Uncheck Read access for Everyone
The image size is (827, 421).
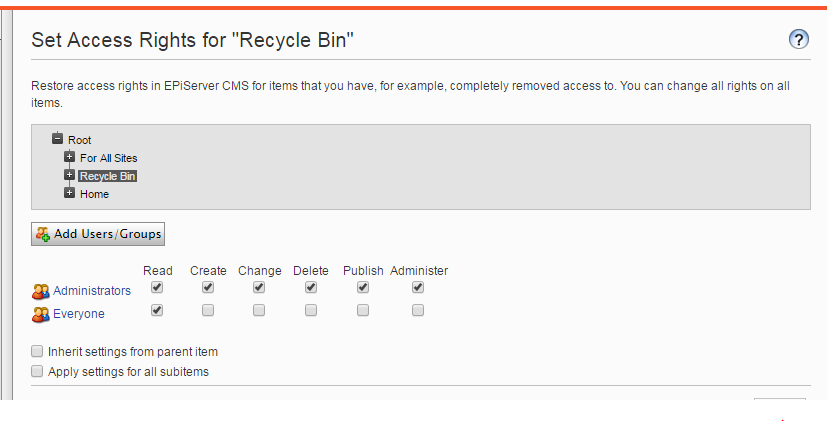[157, 310]
